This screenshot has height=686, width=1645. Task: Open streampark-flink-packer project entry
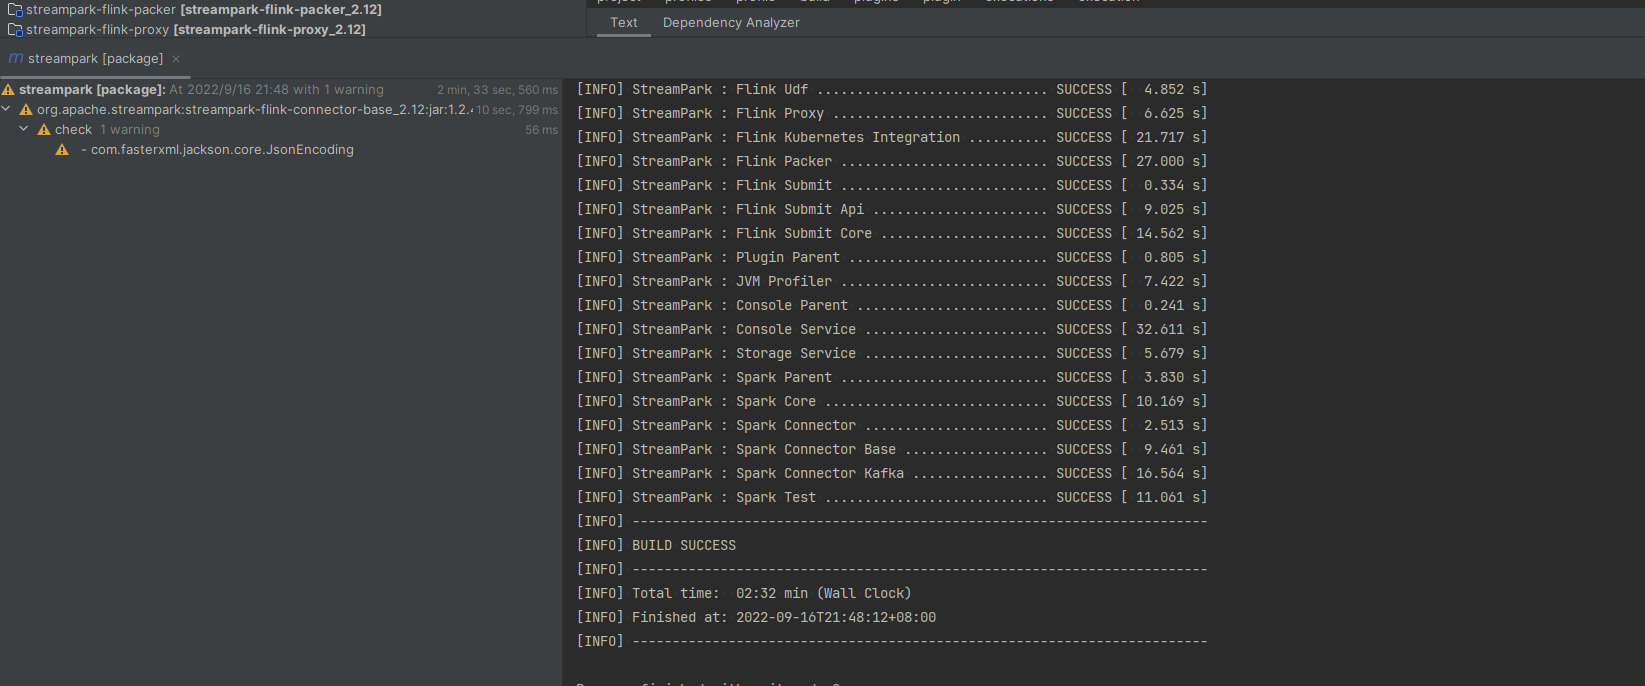pyautogui.click(x=204, y=10)
